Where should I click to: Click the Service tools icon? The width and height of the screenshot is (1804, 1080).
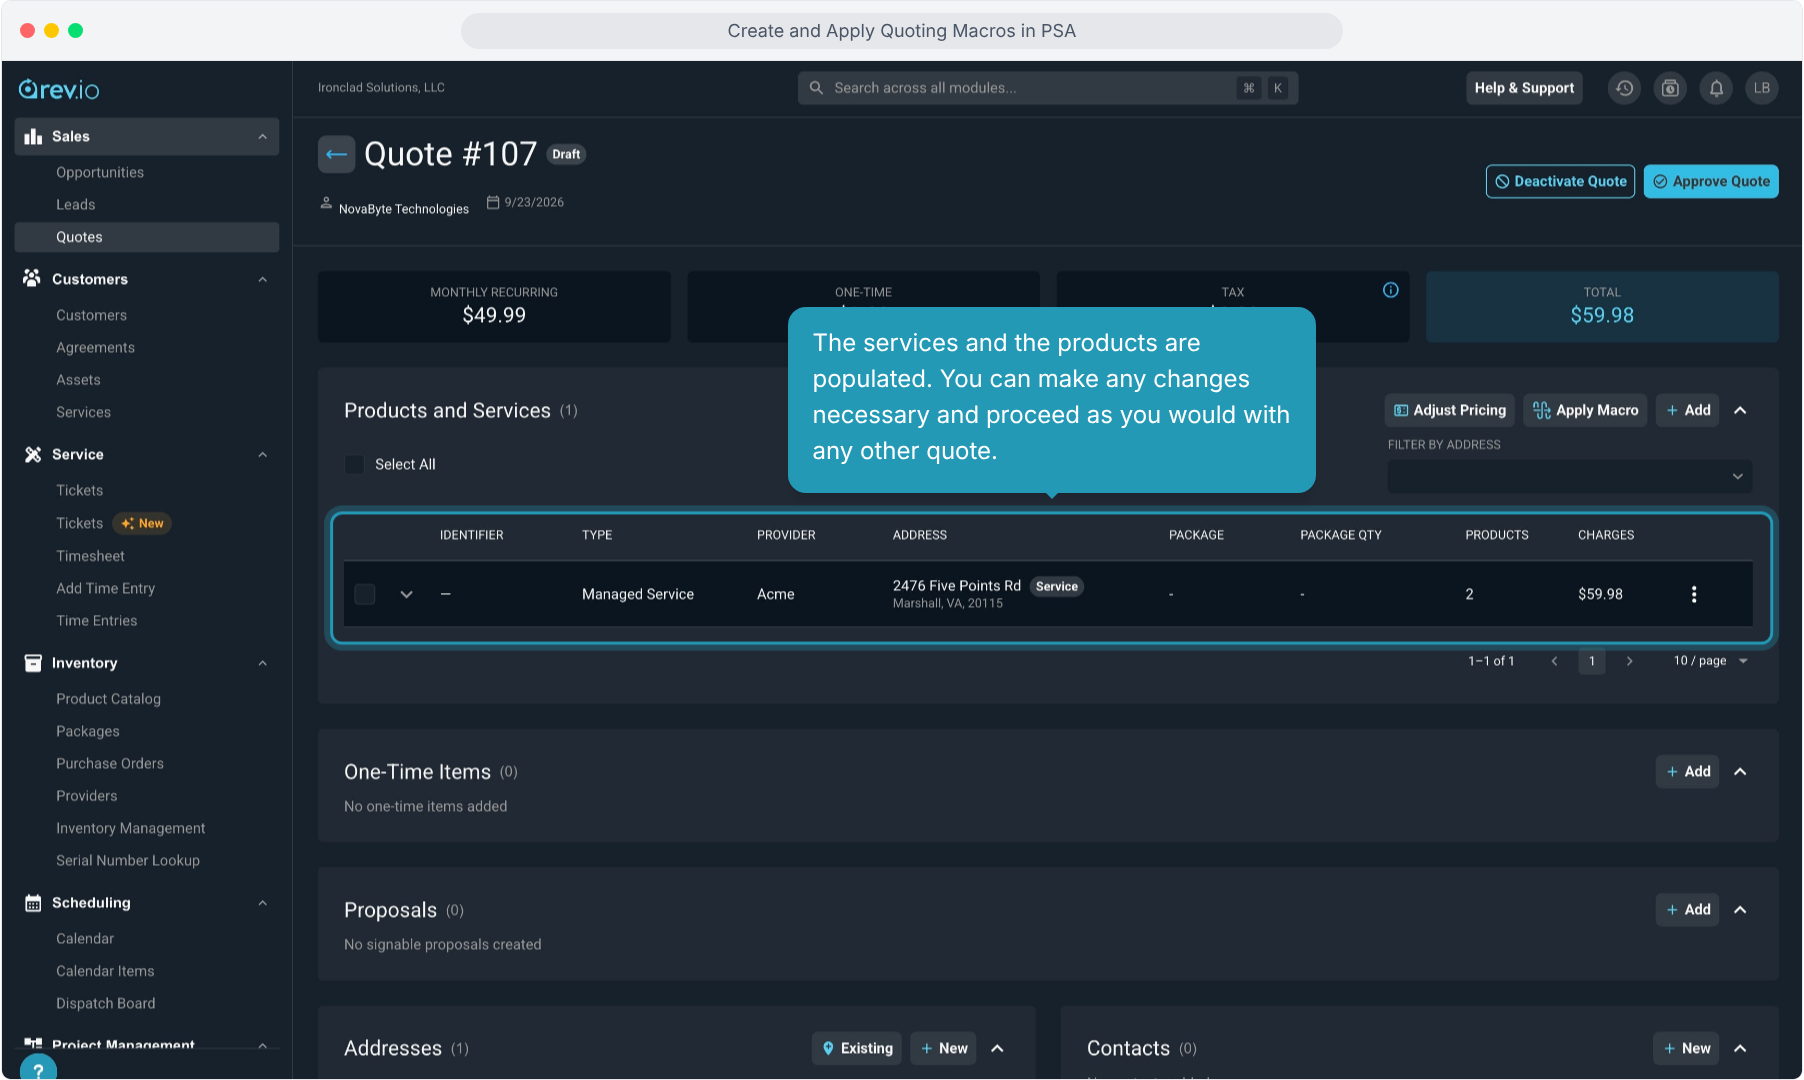(x=33, y=454)
